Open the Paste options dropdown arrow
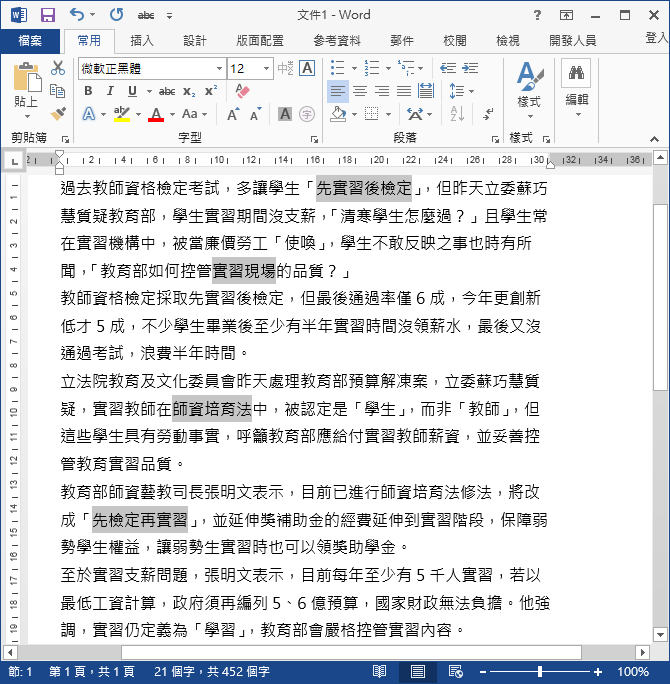The height and width of the screenshot is (684, 670). click(x=27, y=116)
